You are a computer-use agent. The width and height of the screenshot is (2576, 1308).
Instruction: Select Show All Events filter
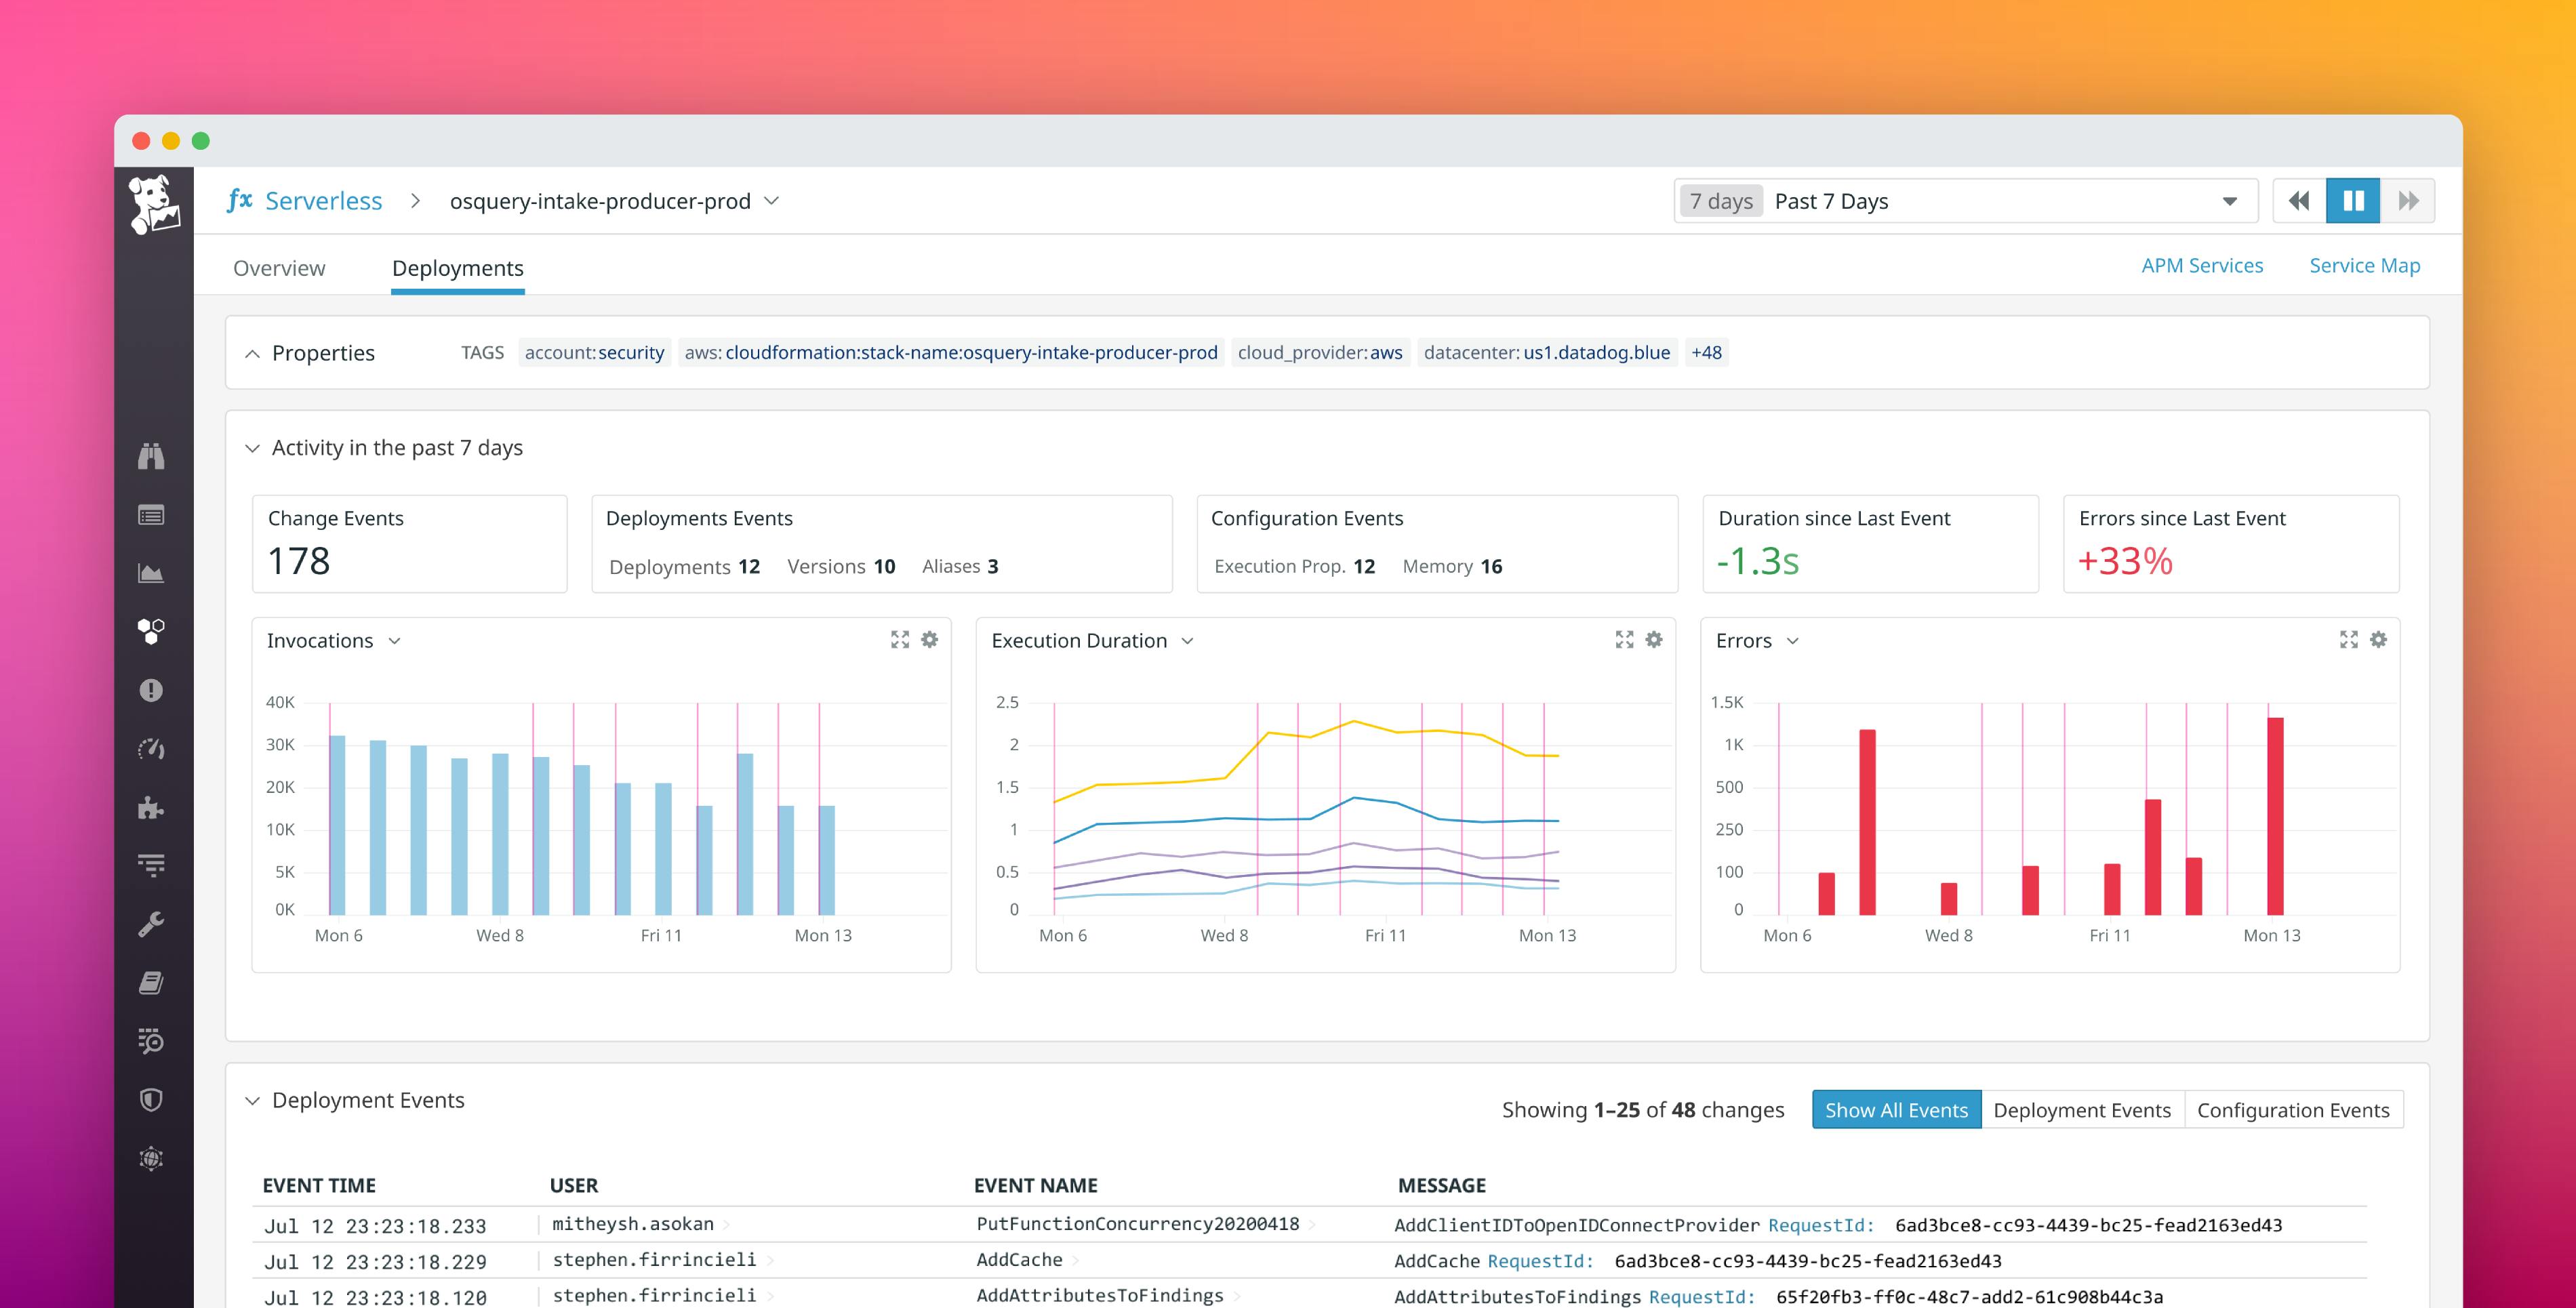click(x=1896, y=1109)
